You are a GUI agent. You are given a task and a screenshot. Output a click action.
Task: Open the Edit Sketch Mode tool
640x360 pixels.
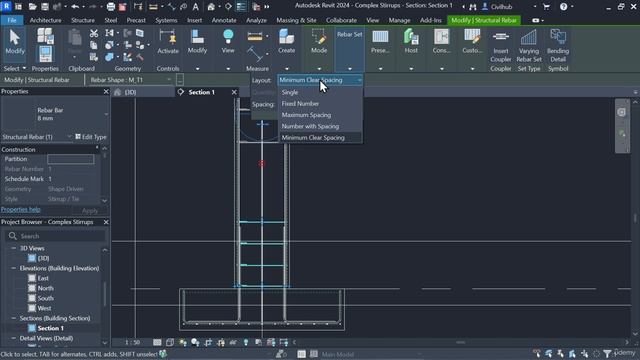[x=319, y=42]
